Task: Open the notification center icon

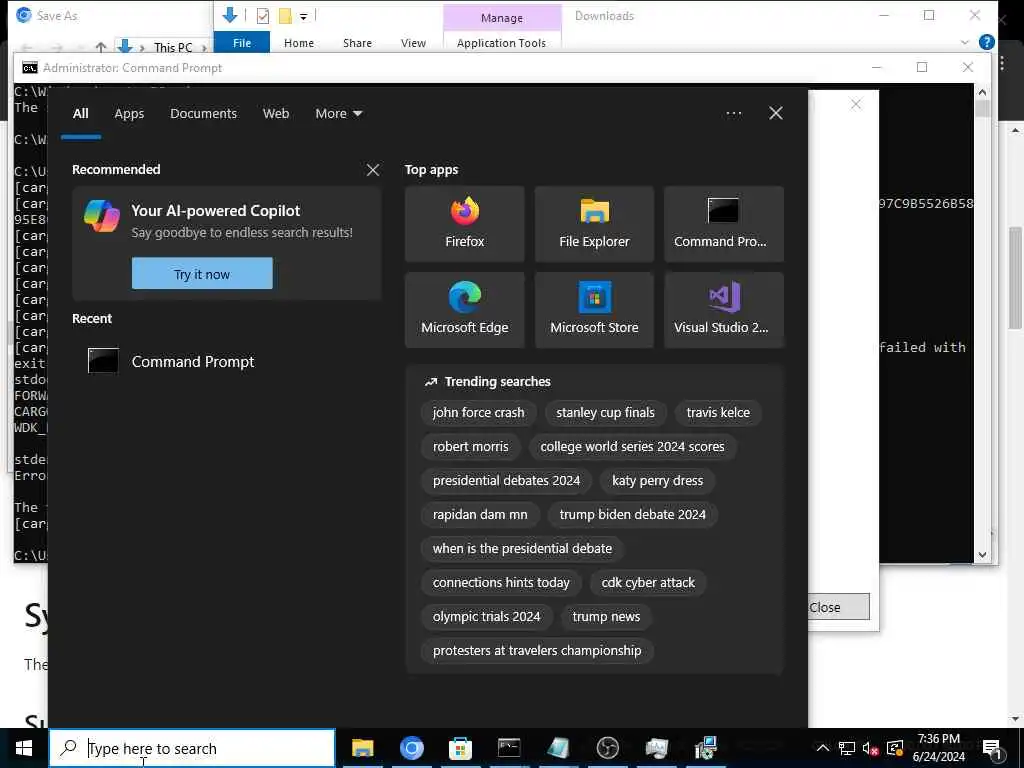Action: click(x=992, y=748)
